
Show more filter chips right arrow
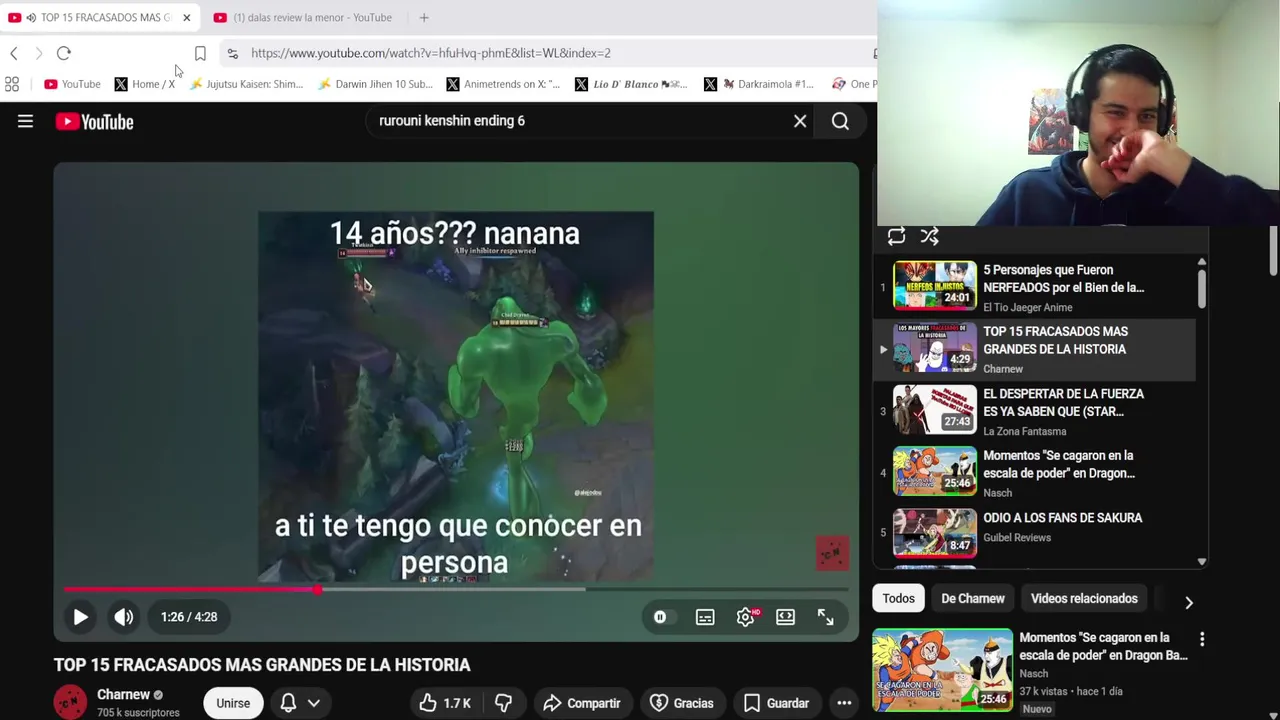point(1189,602)
